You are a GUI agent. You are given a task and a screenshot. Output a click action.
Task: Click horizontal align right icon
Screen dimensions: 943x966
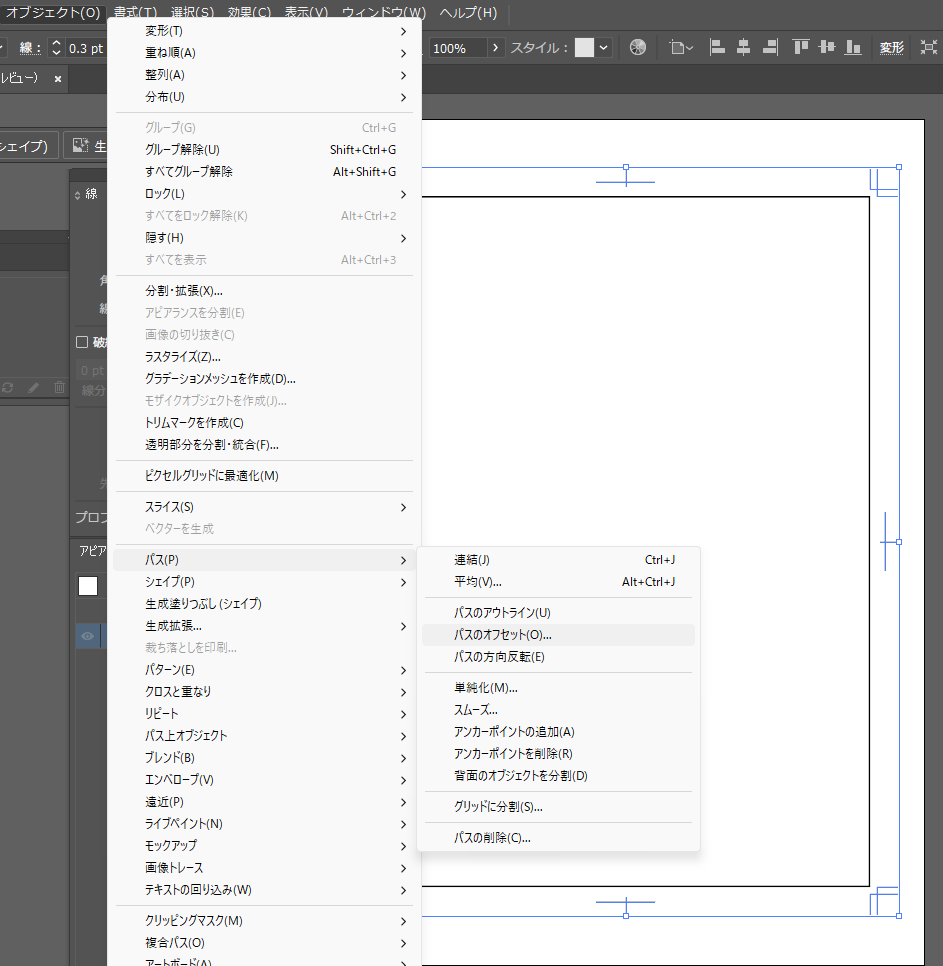click(x=770, y=47)
